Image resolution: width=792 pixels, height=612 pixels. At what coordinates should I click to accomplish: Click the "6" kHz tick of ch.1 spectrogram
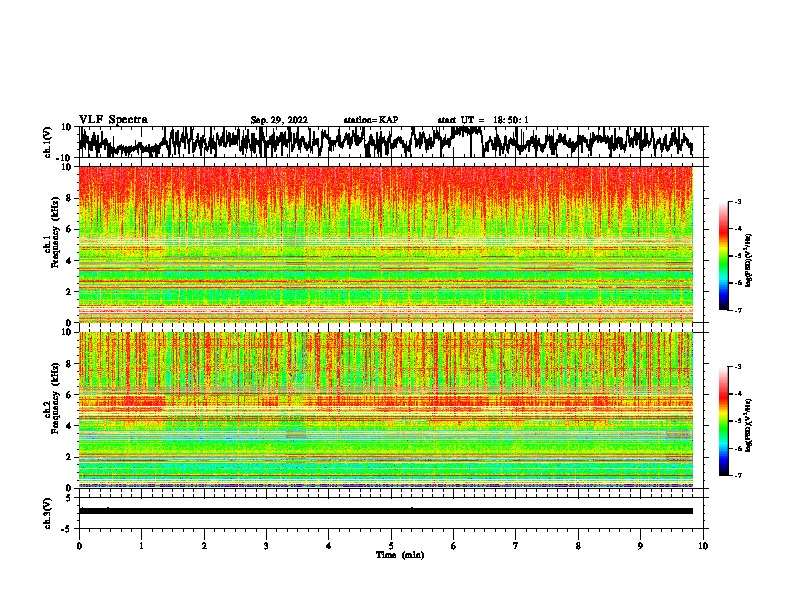point(70,229)
